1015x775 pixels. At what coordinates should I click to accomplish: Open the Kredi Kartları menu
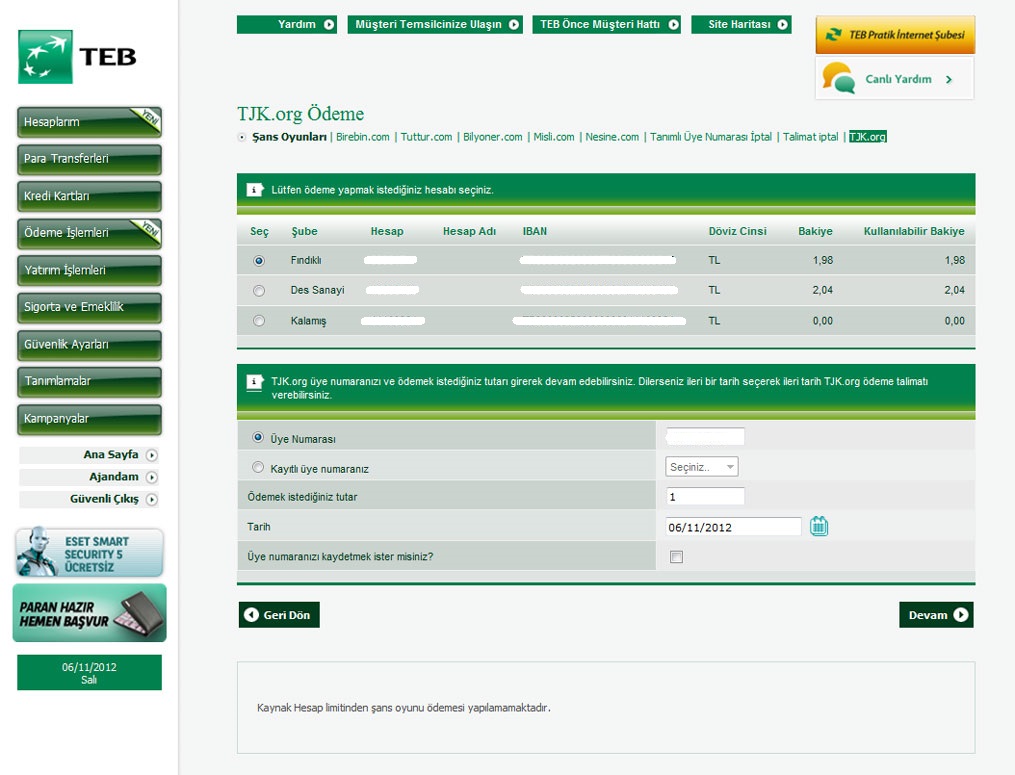click(x=89, y=196)
